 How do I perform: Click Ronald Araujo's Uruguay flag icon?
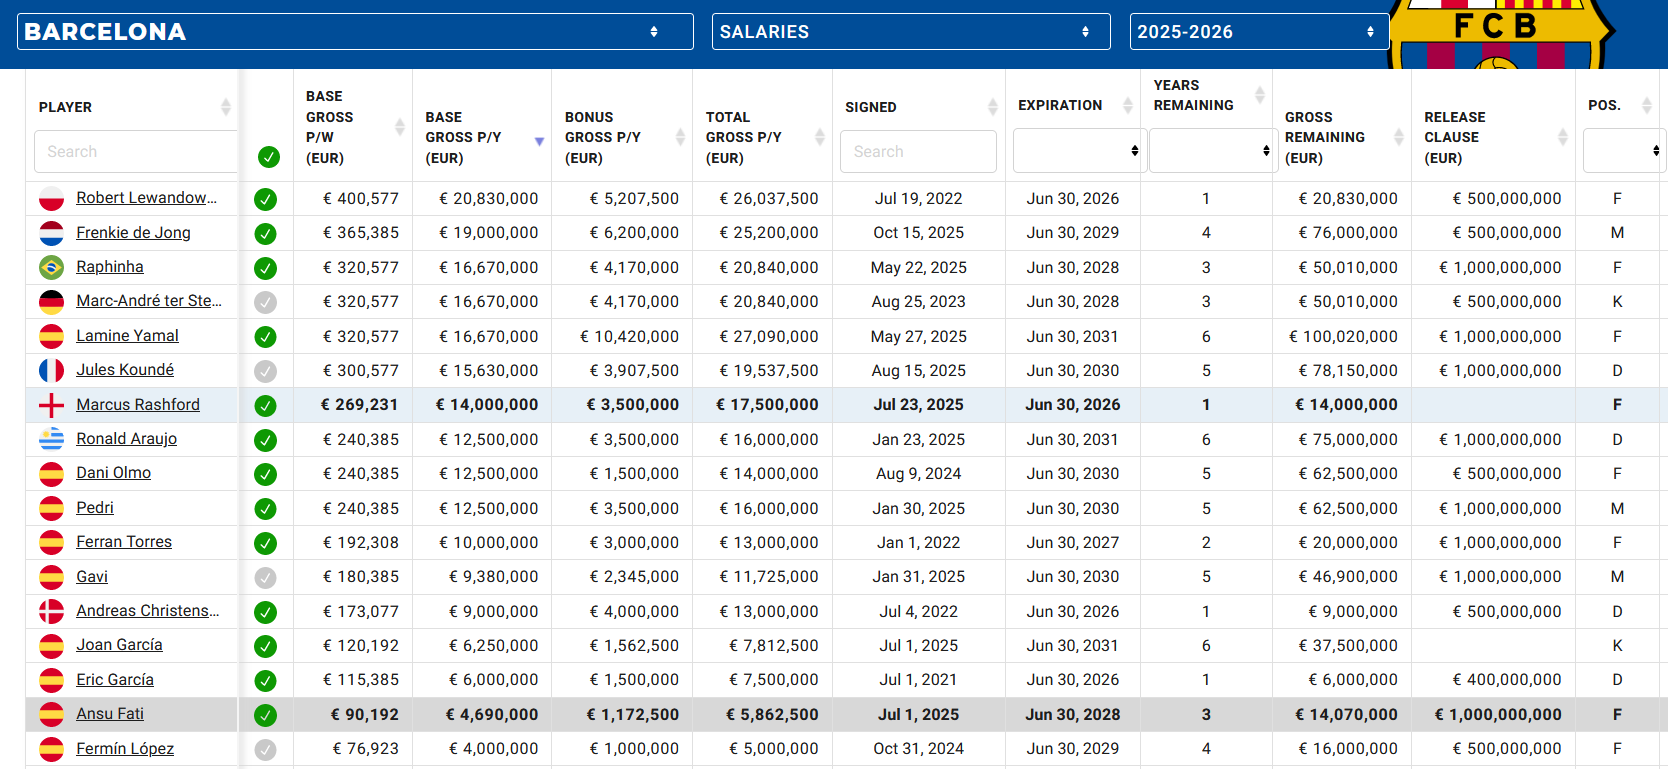[51, 439]
